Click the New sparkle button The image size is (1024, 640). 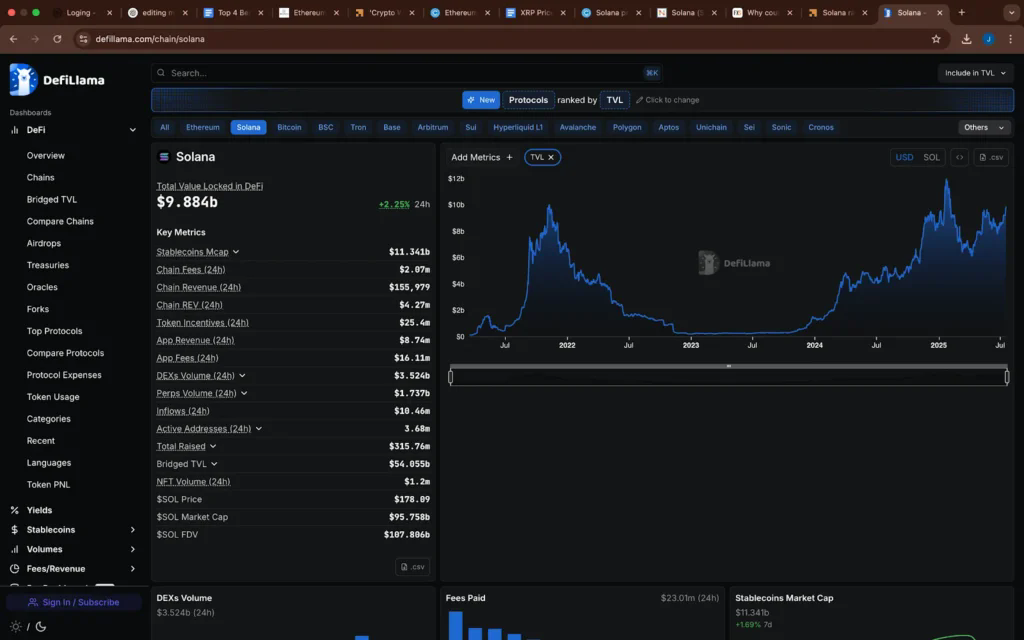481,100
